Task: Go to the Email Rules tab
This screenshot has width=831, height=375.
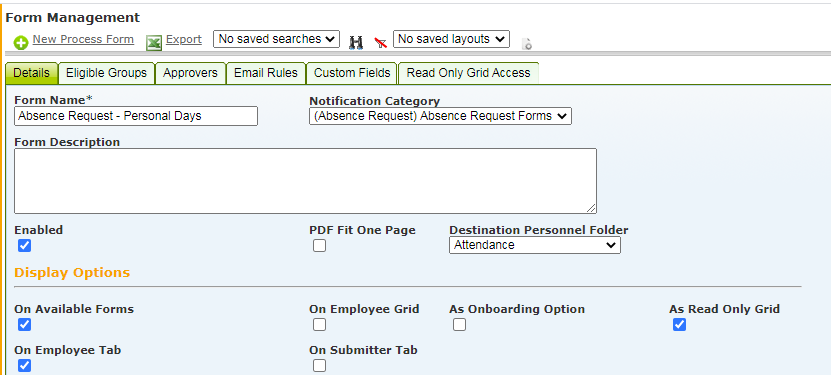Action: (266, 73)
